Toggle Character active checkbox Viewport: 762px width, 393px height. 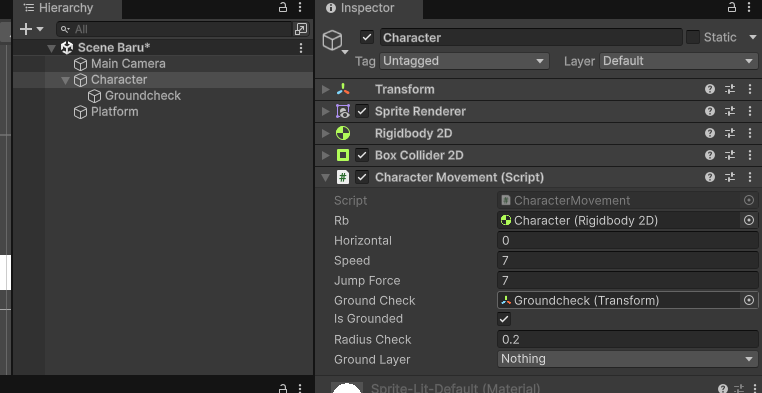pos(367,37)
